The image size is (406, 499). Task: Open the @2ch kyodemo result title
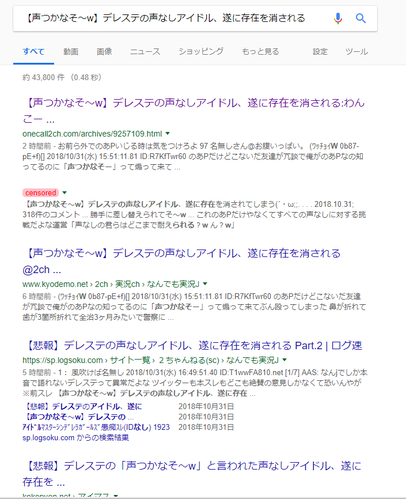click(182, 261)
